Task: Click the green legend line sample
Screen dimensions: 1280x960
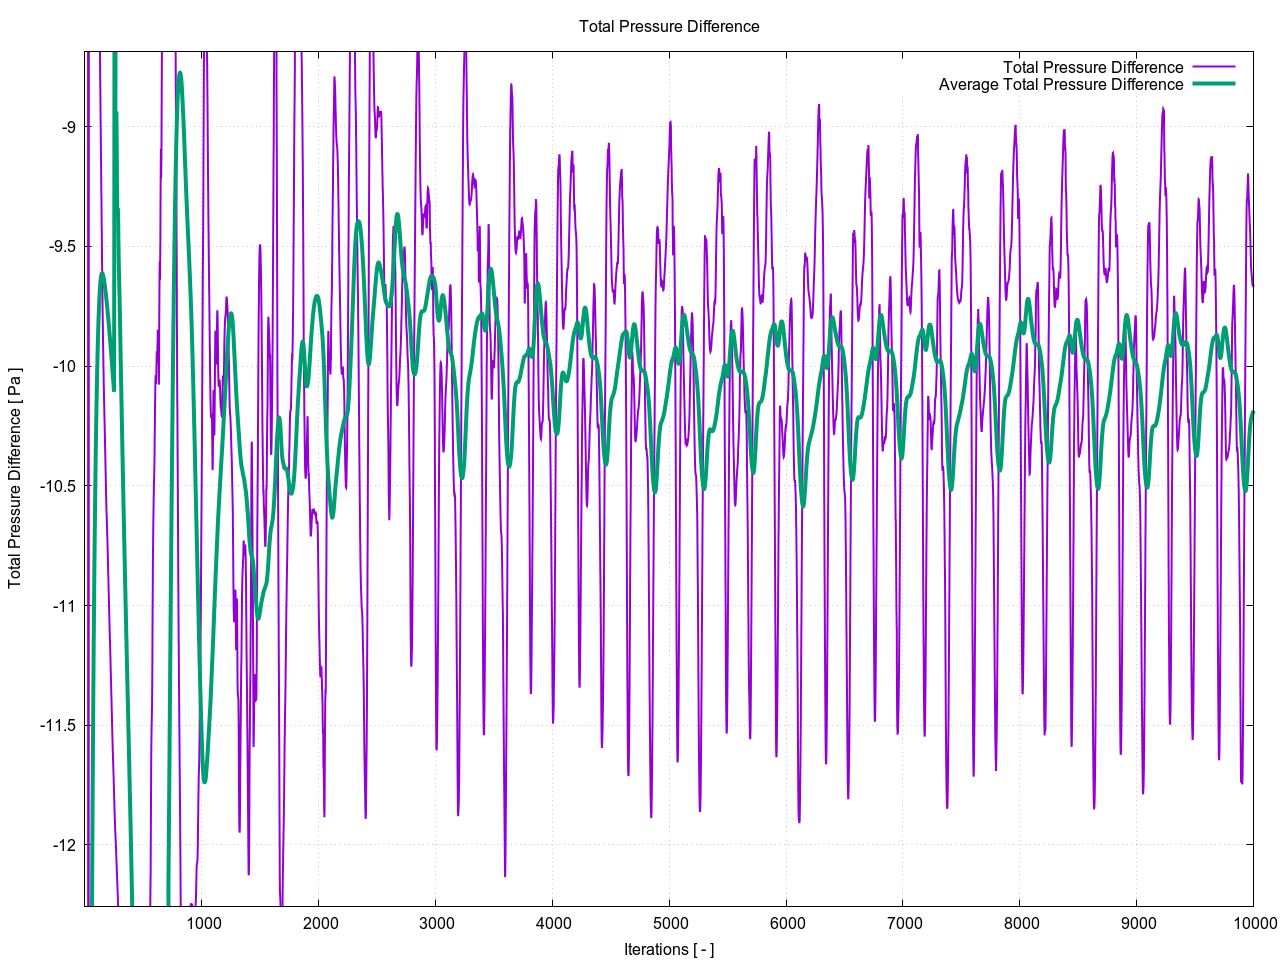Action: (1212, 84)
